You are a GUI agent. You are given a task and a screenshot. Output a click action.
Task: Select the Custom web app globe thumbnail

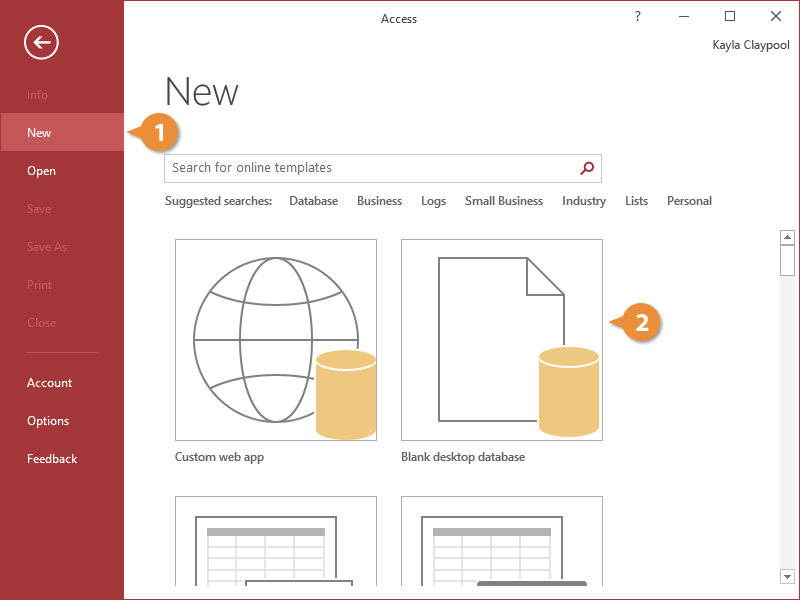tap(276, 340)
